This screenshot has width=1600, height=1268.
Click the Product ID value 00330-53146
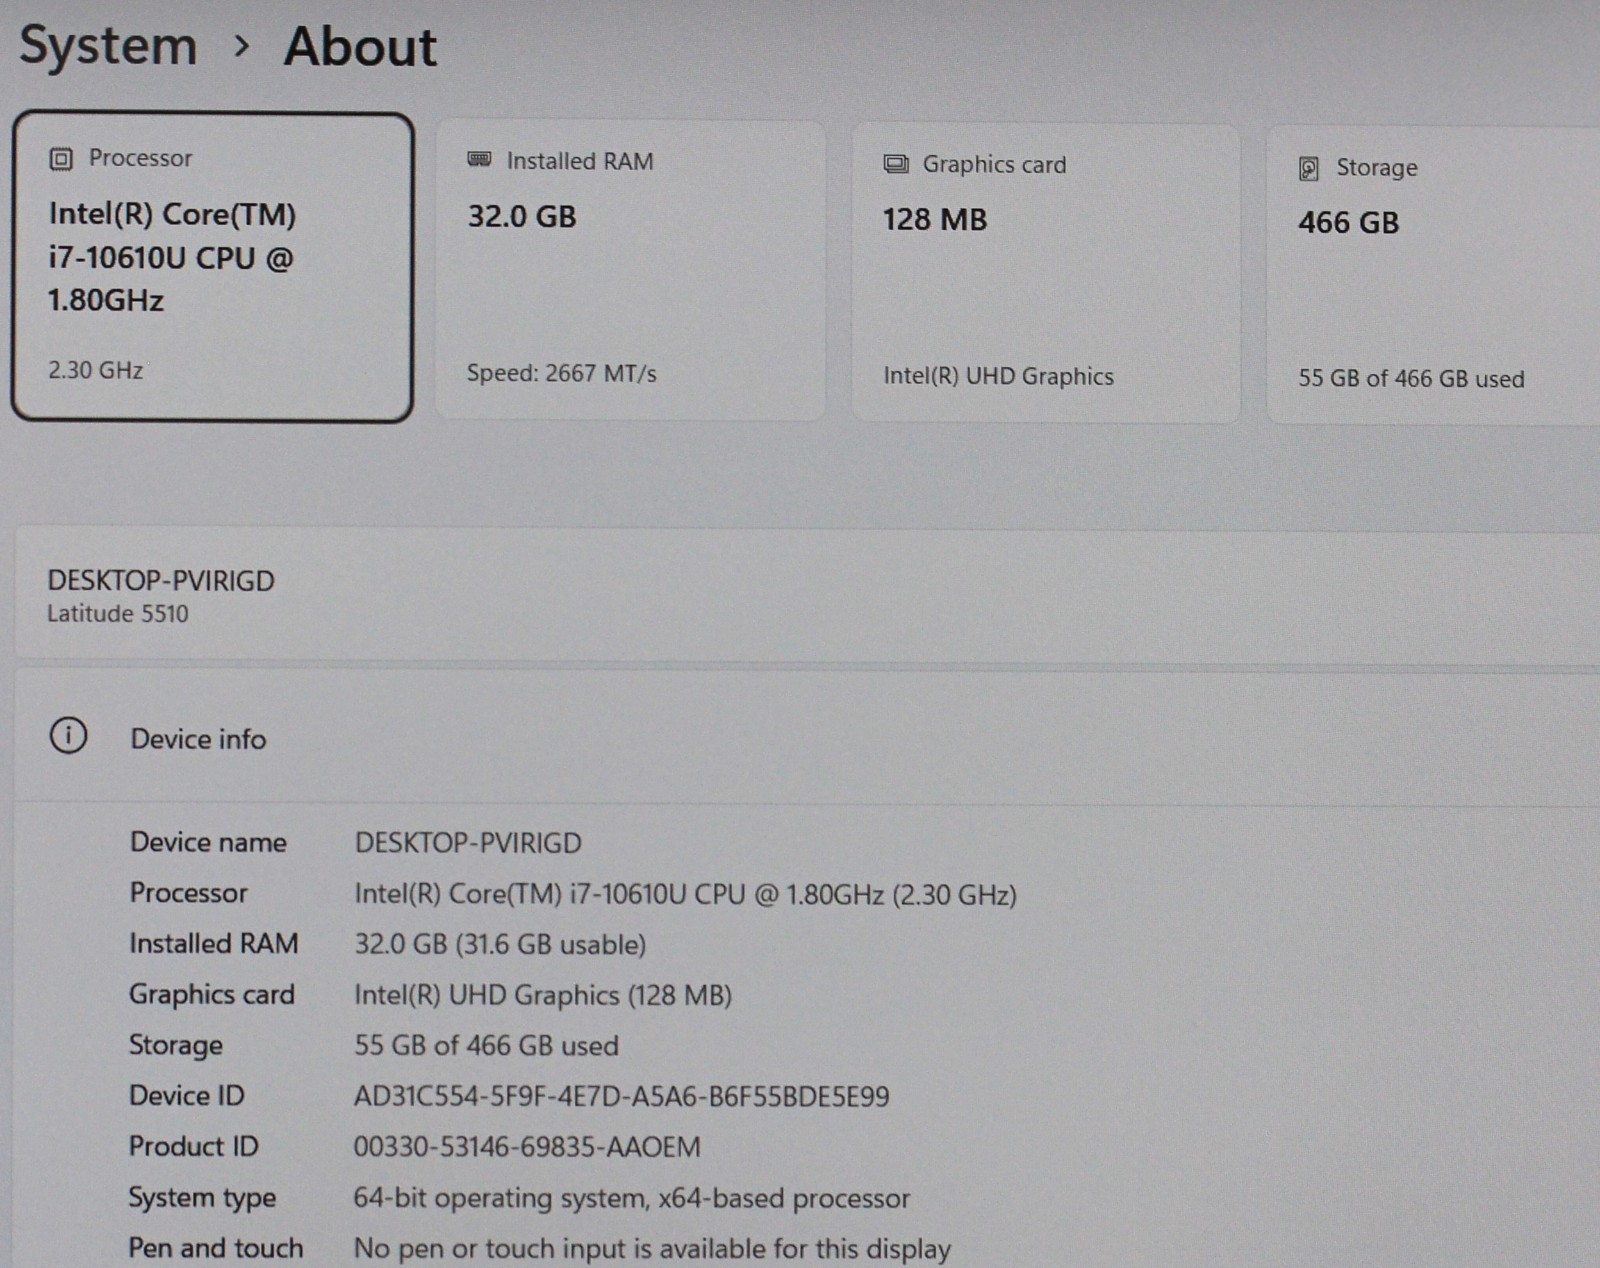[527, 1147]
